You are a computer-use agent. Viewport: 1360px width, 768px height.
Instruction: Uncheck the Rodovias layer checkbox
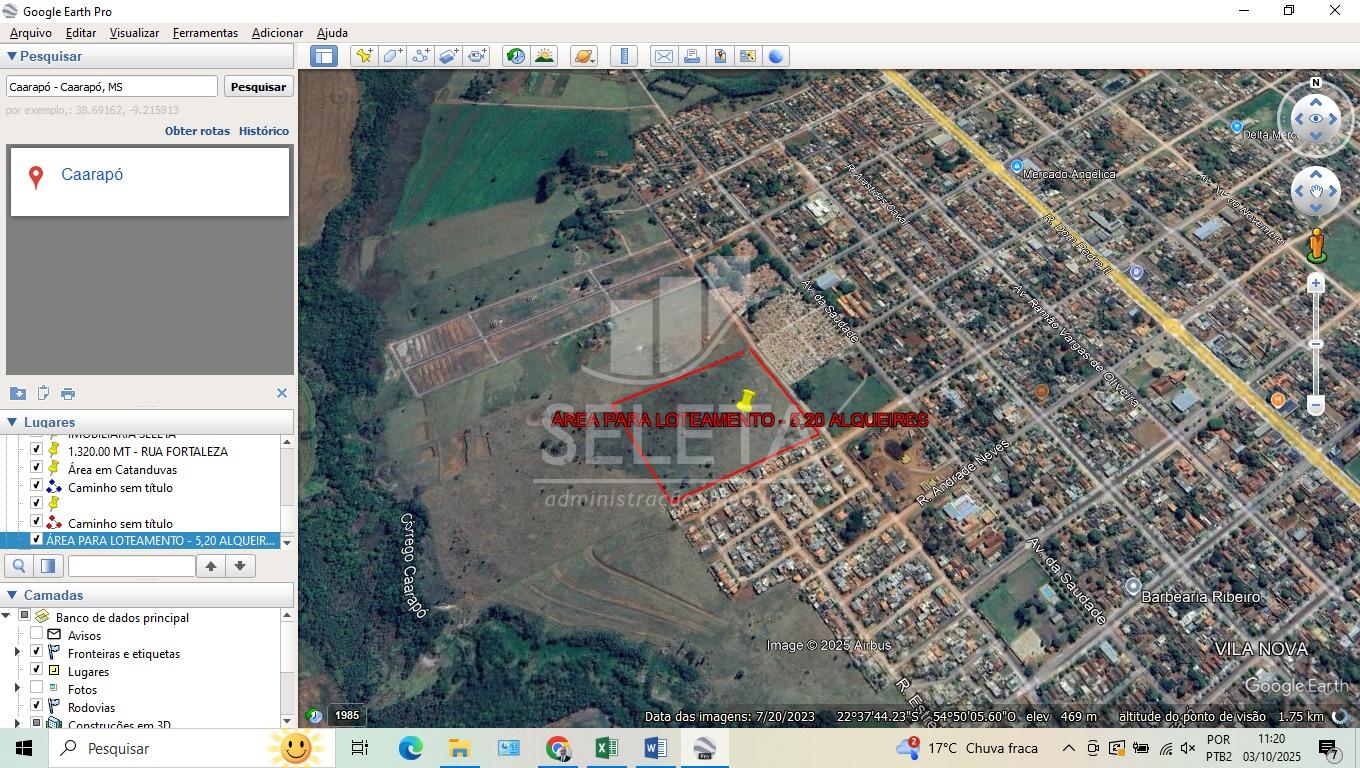point(37,706)
